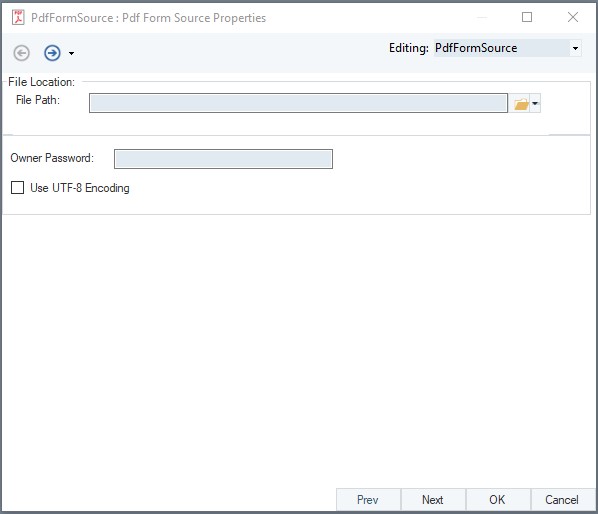Enable Use UTF-8 Encoding checkbox
This screenshot has height=514, width=598.
[18, 188]
